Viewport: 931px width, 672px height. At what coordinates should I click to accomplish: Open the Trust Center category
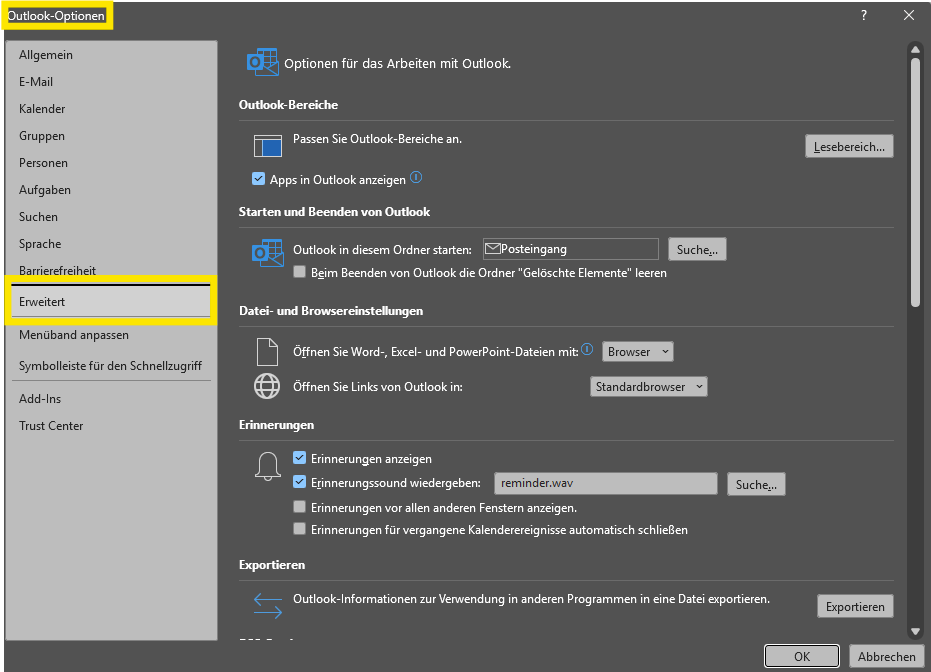coord(51,426)
